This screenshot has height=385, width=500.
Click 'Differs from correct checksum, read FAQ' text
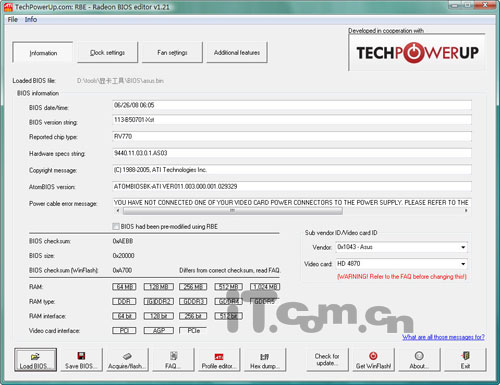pos(229,270)
